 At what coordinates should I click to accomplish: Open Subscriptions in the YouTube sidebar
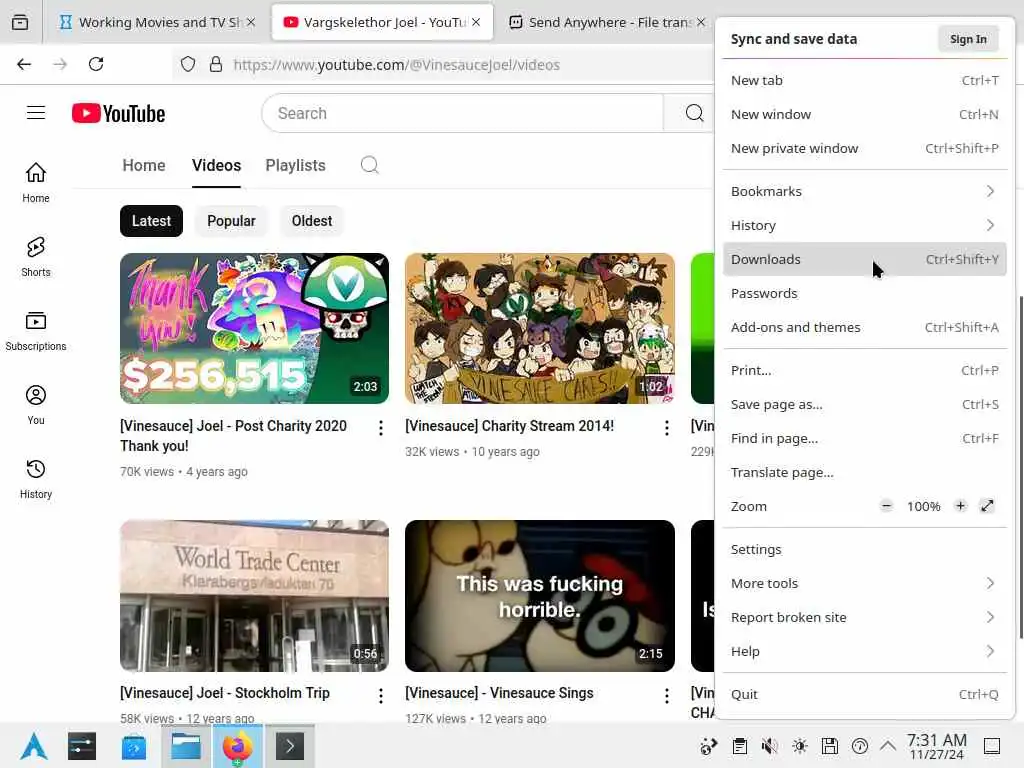tap(36, 331)
